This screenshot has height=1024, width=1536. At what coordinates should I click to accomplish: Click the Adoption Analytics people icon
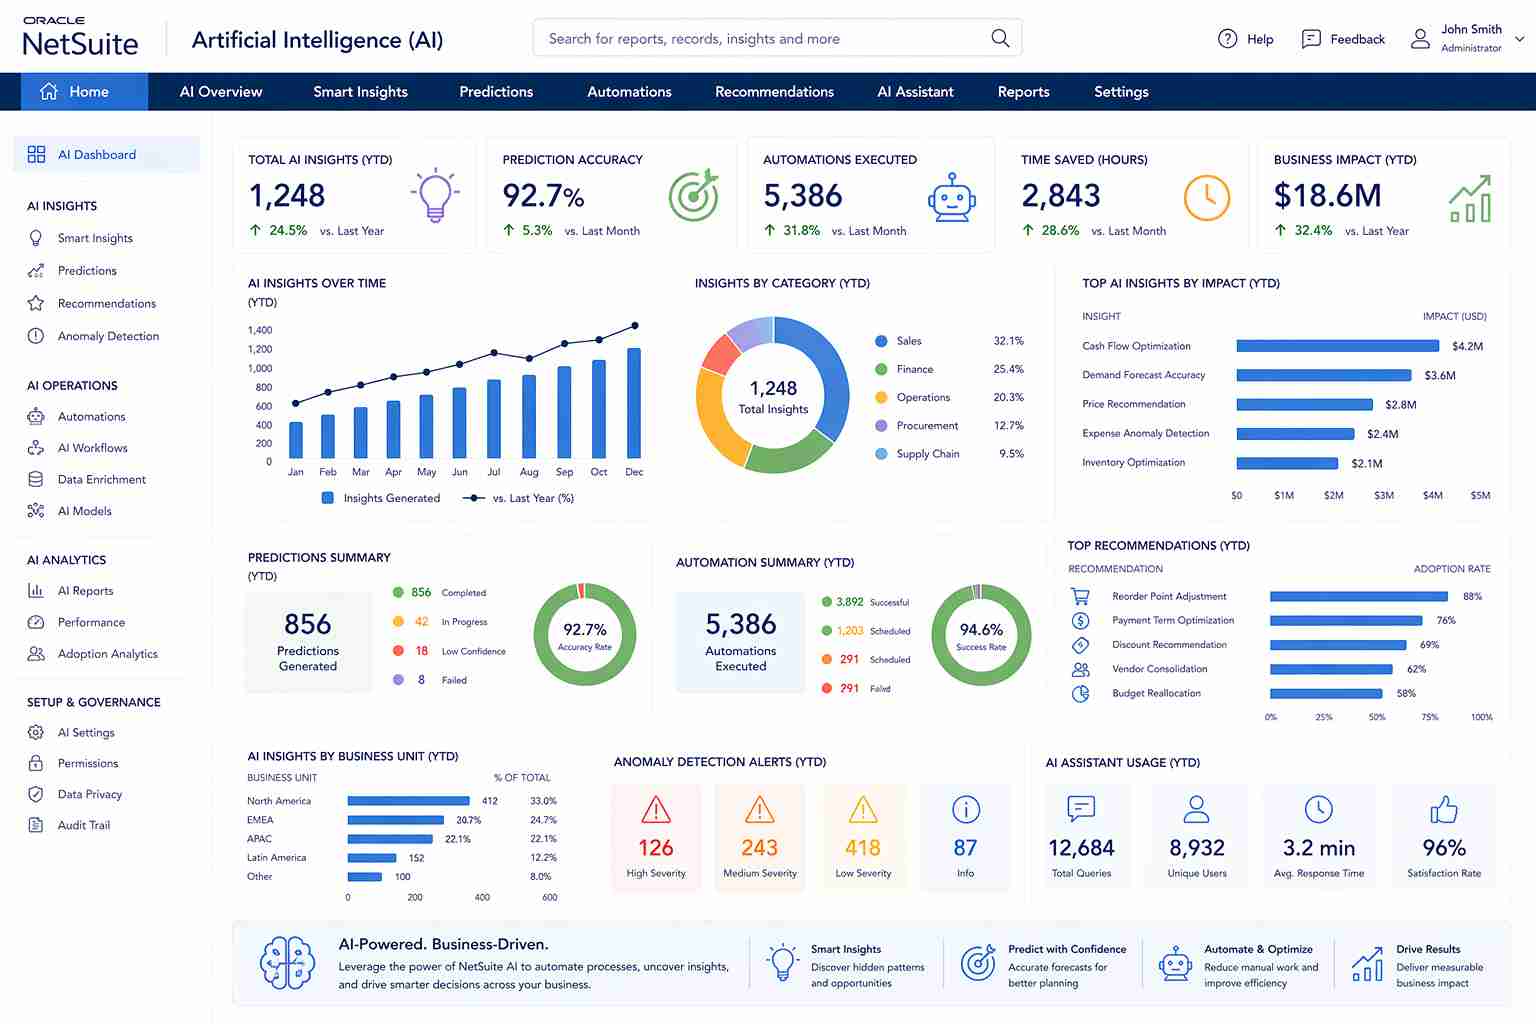click(36, 654)
